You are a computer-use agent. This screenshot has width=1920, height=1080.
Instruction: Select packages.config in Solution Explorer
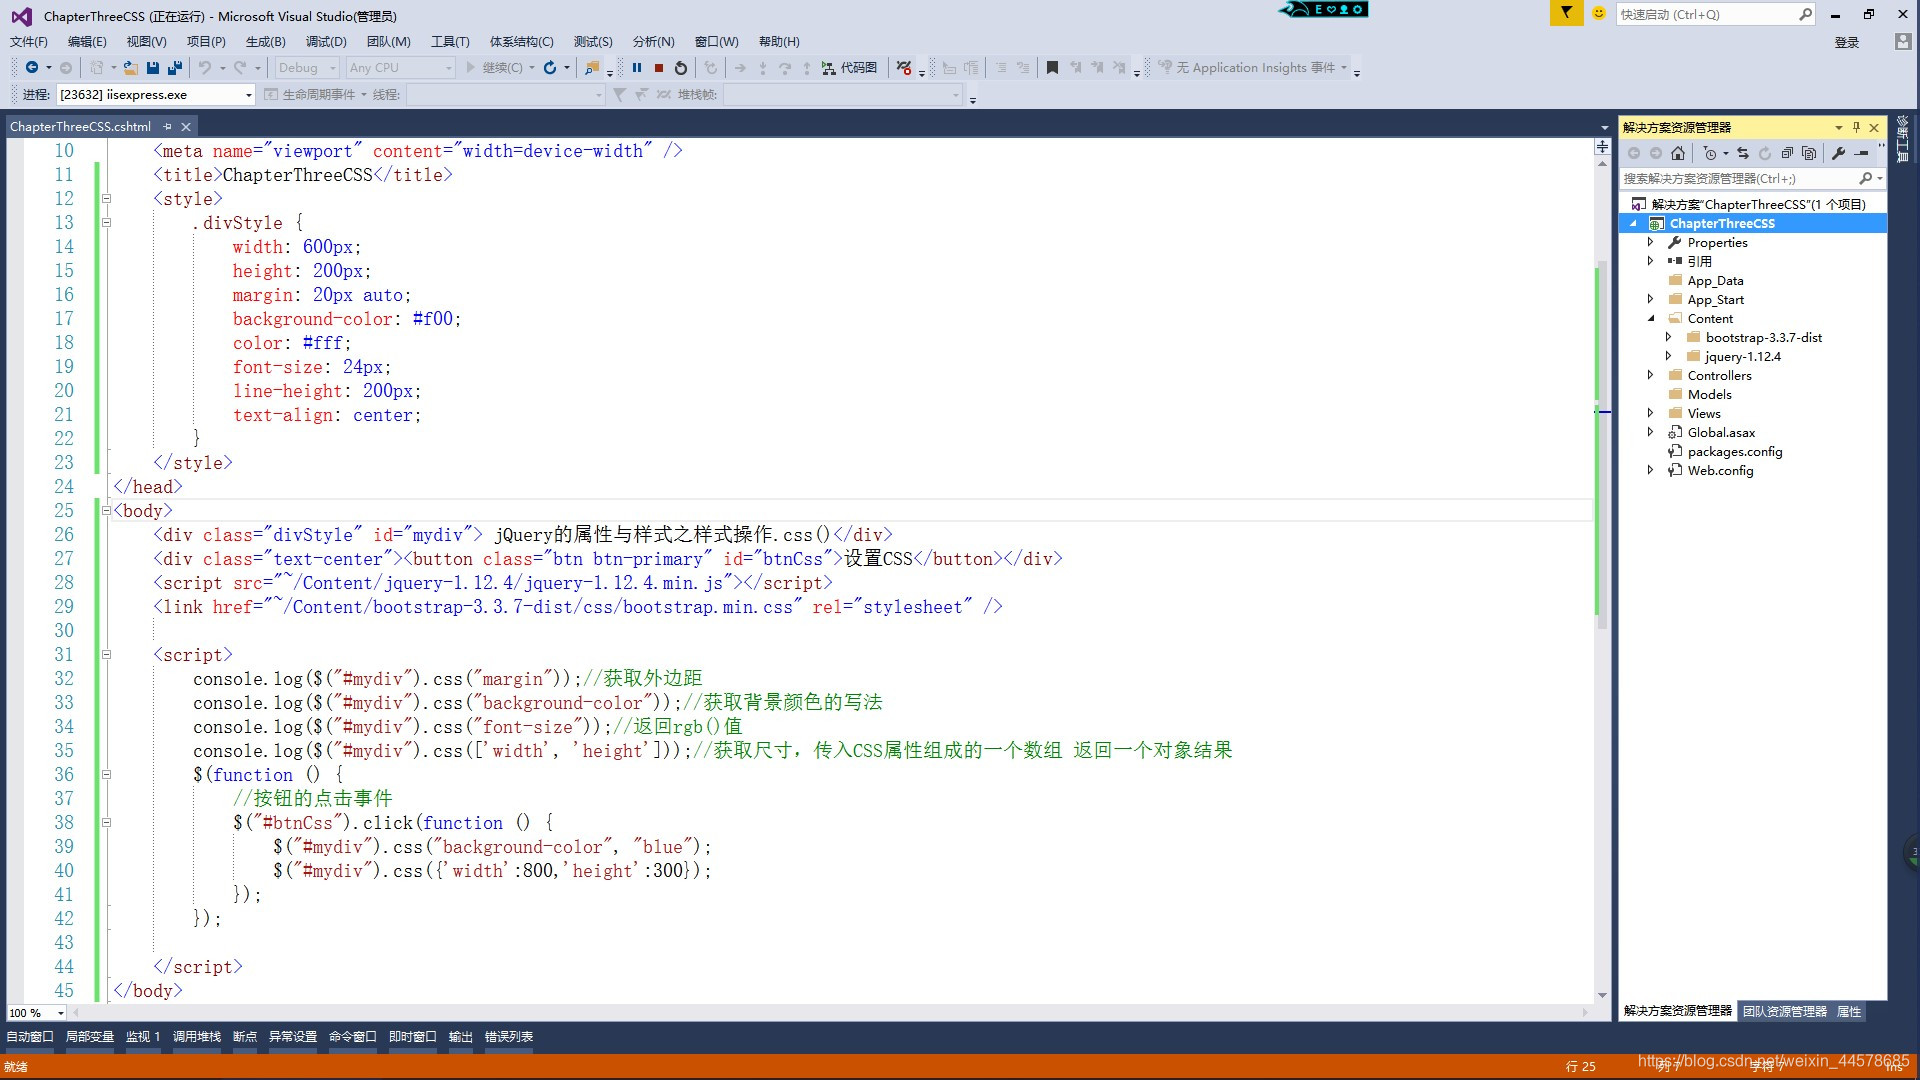[x=1734, y=451]
